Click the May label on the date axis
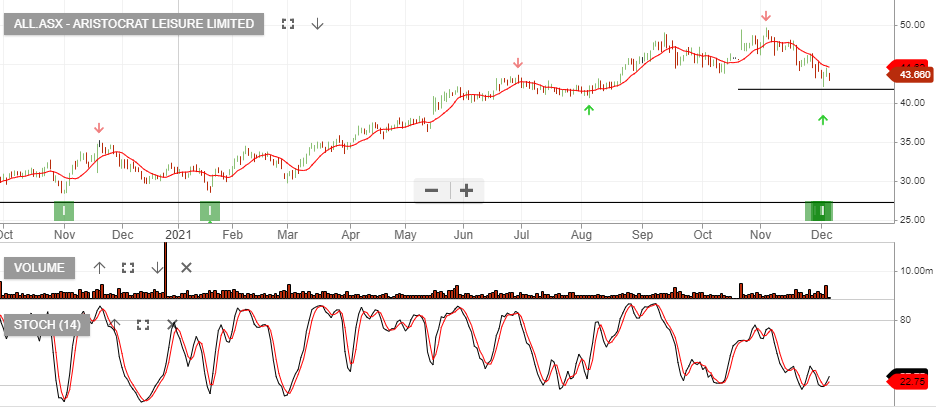 405,235
